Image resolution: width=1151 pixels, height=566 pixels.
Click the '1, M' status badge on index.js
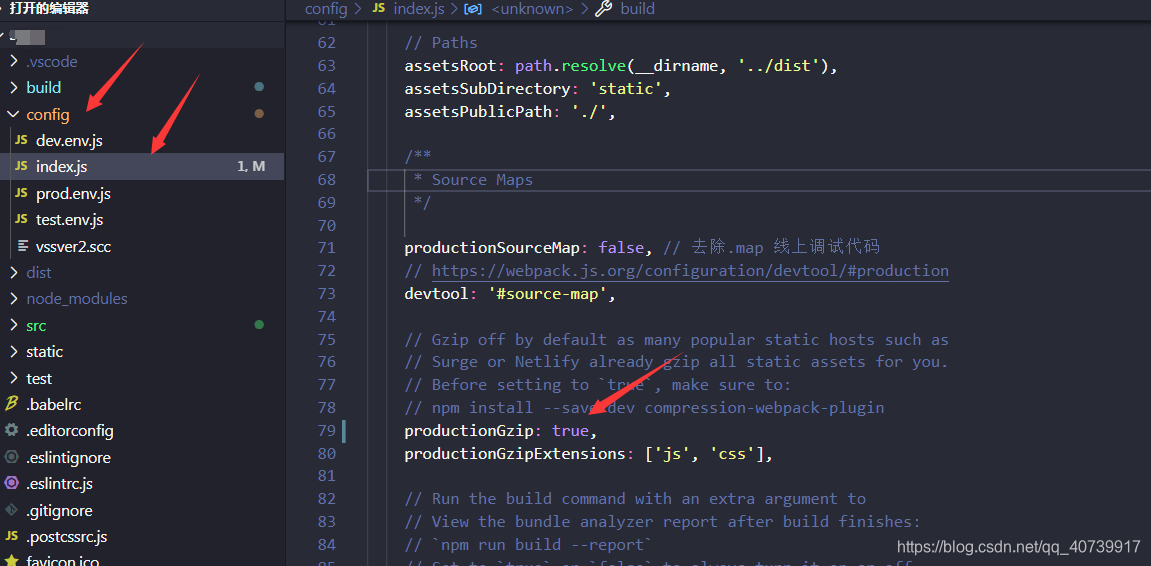(x=251, y=167)
